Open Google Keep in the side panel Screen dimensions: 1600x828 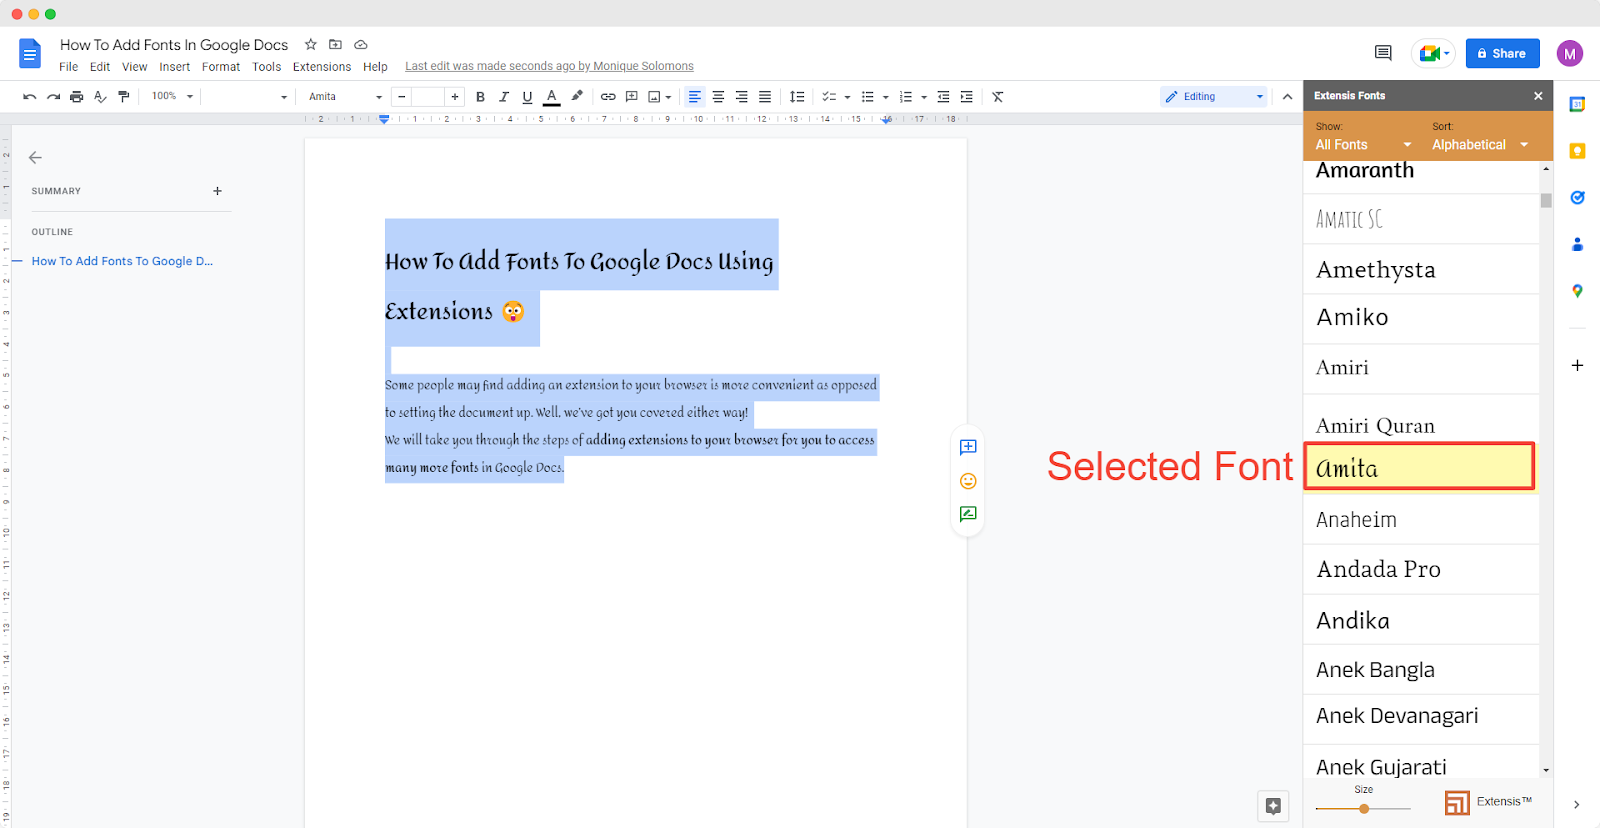coord(1577,151)
